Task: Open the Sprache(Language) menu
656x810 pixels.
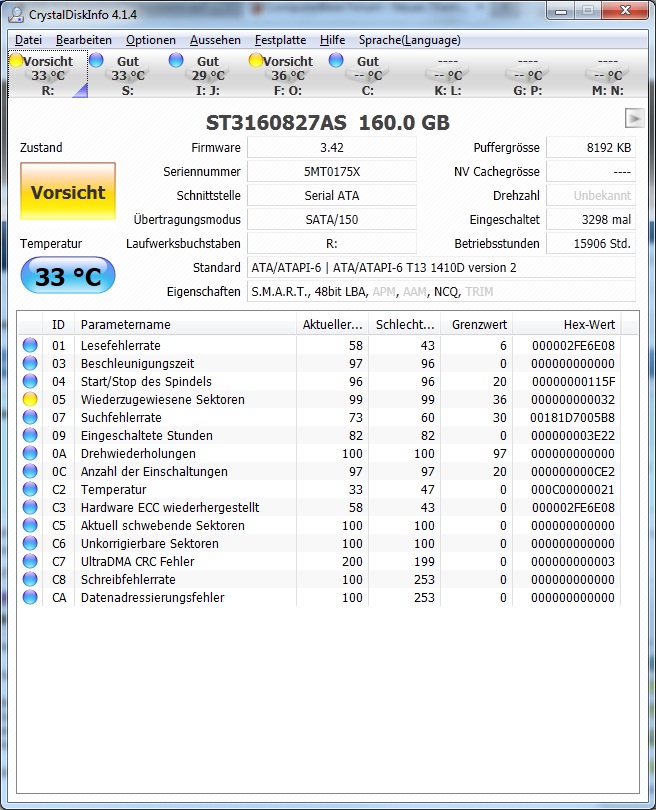Action: (x=410, y=40)
